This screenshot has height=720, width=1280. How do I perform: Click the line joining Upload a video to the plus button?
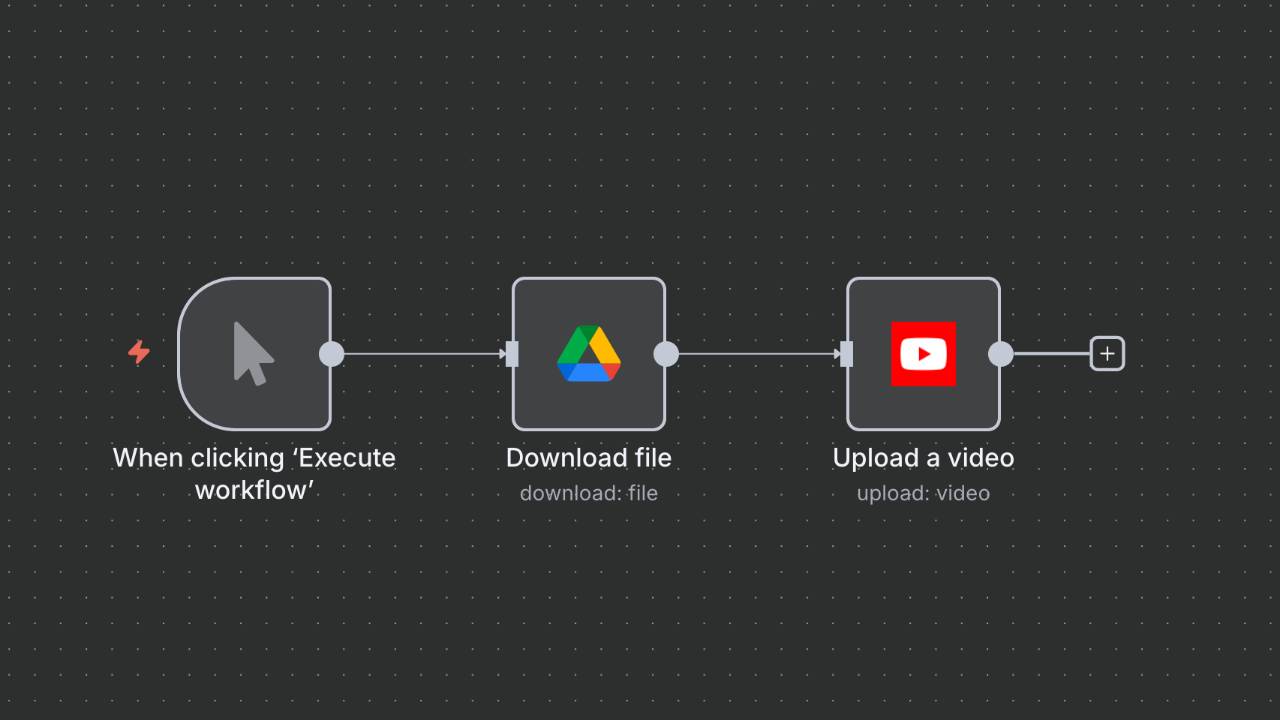1050,354
